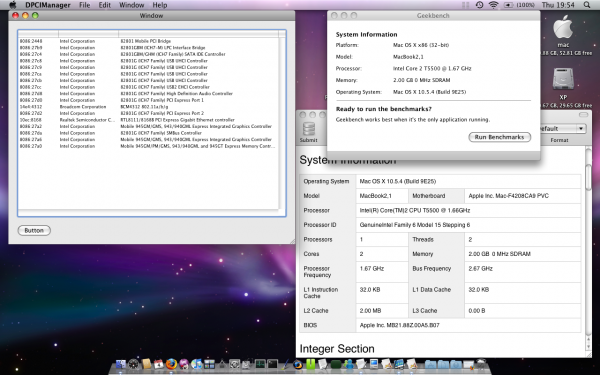
Task: Select the Realtek Gigabit Ethernet controller row
Action: point(148,120)
